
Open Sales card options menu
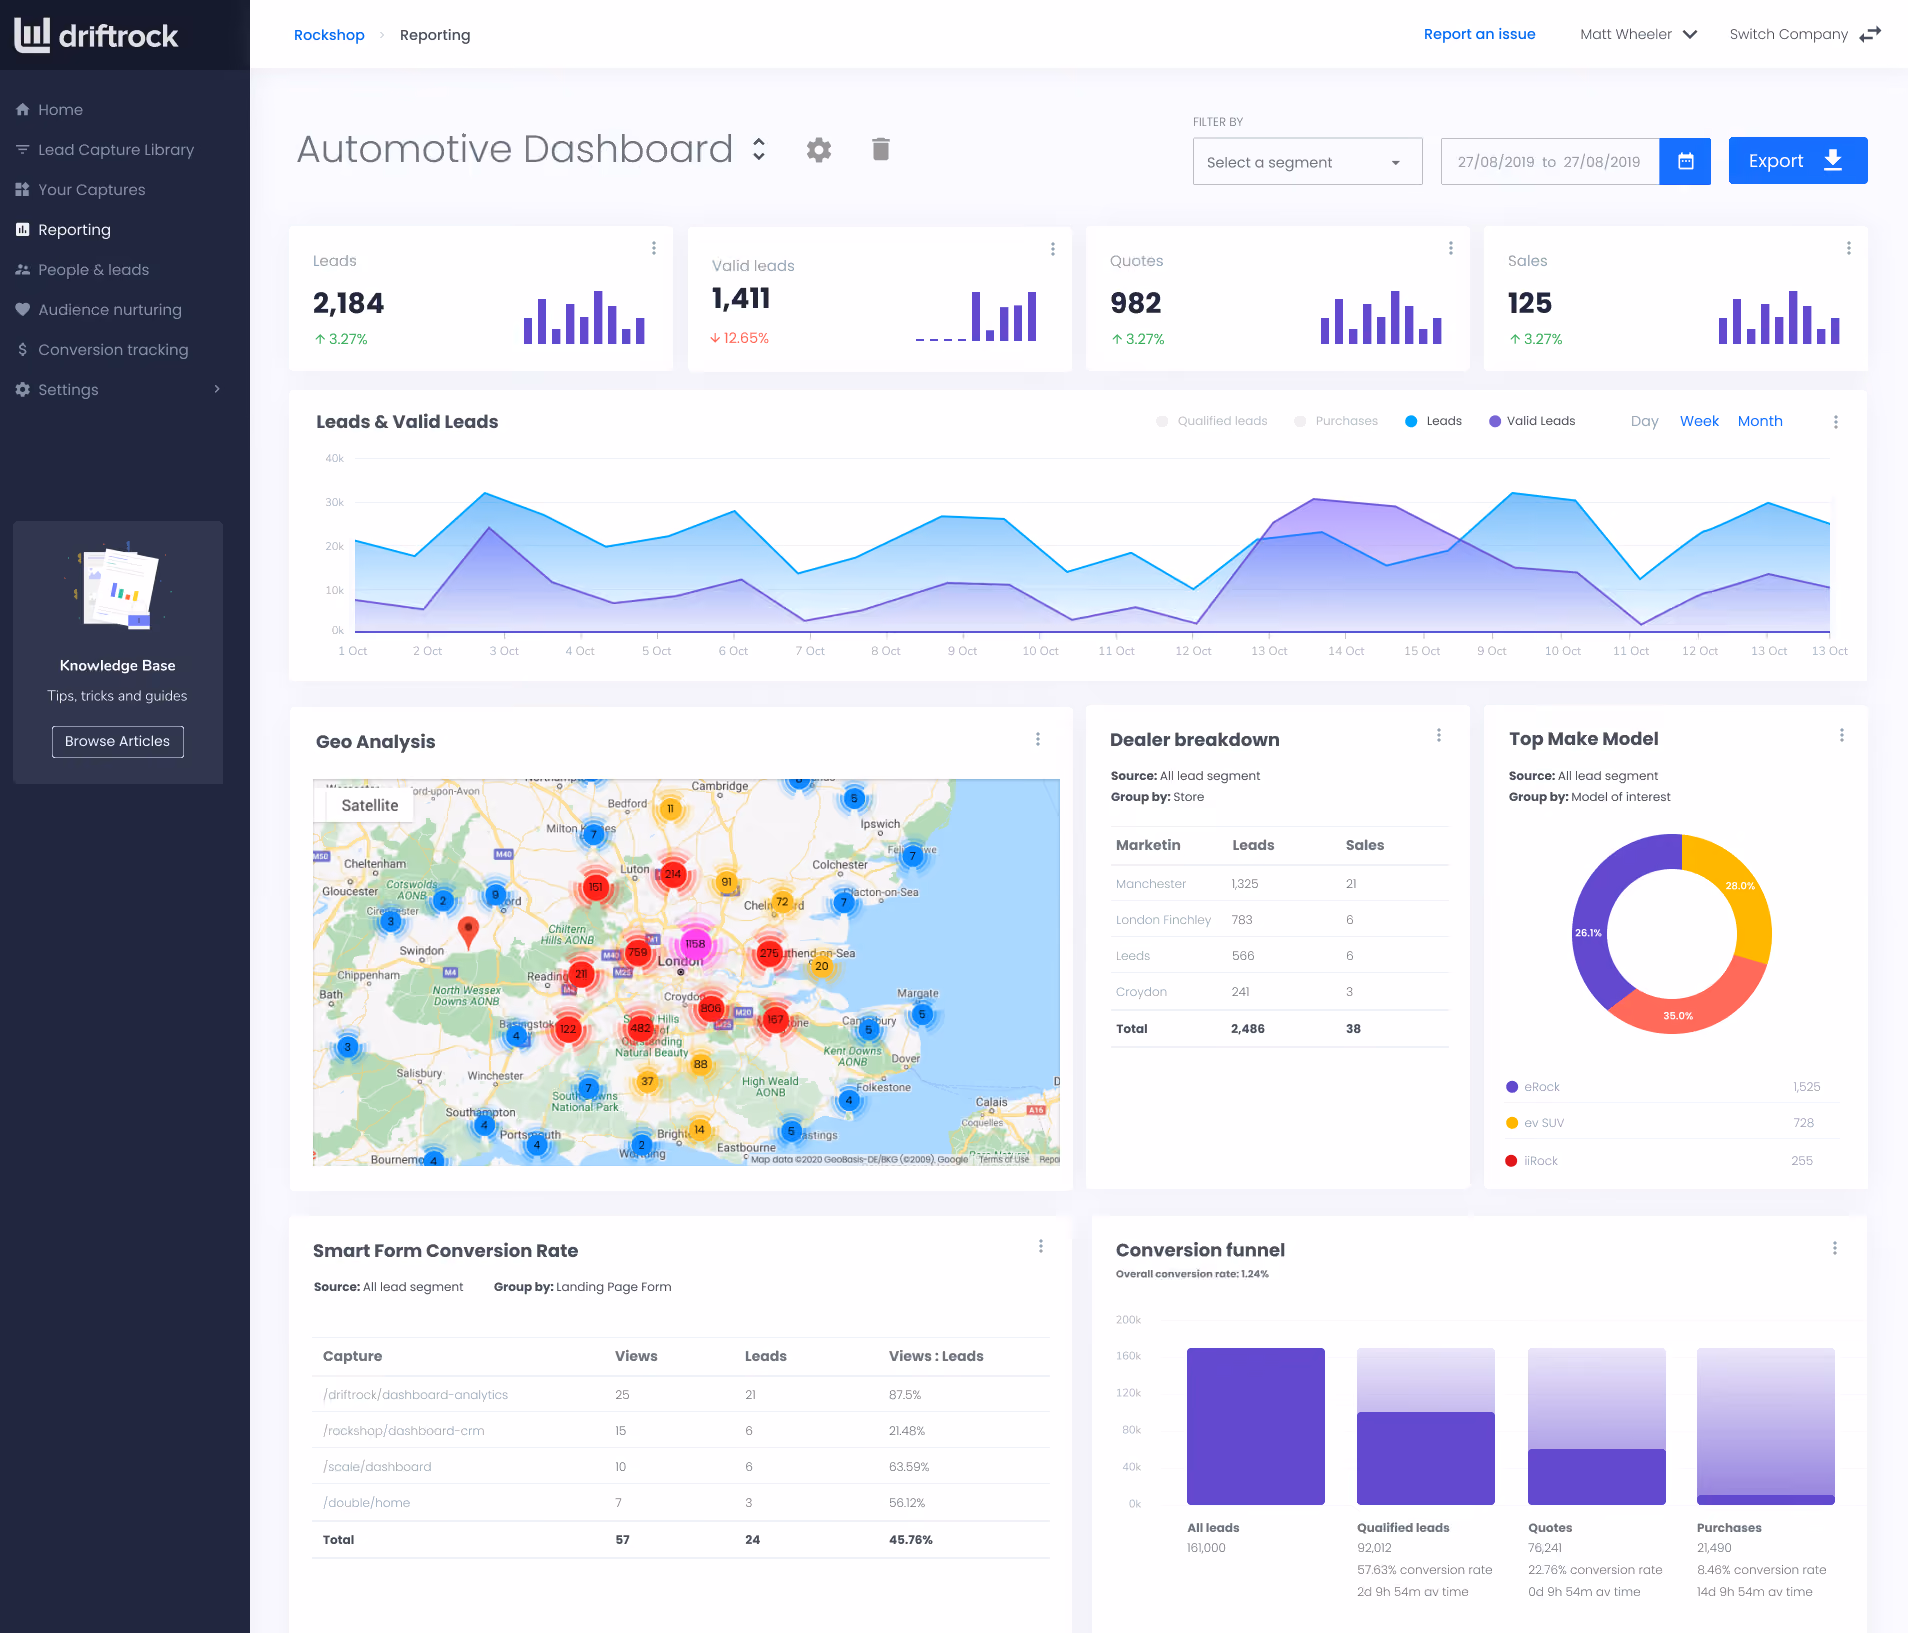pyautogui.click(x=1849, y=248)
